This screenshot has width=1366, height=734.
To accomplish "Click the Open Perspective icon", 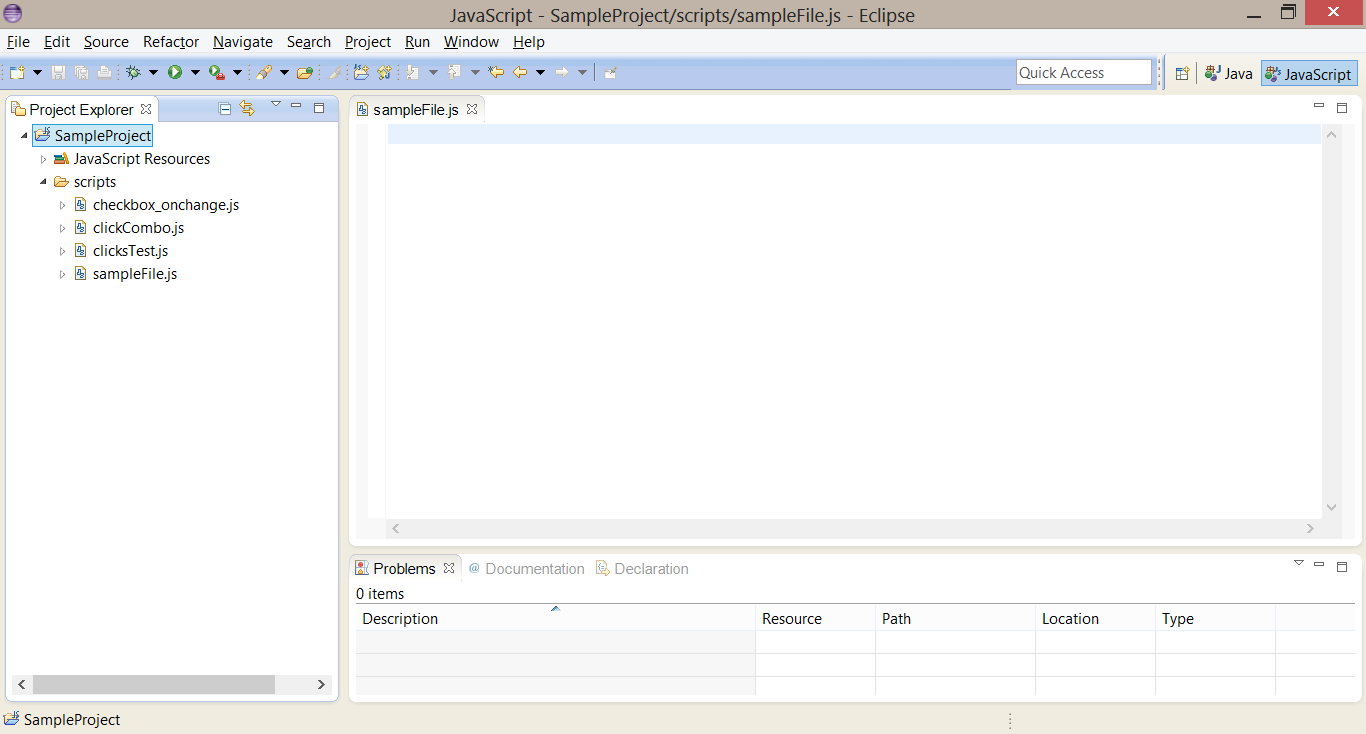I will coord(1182,73).
